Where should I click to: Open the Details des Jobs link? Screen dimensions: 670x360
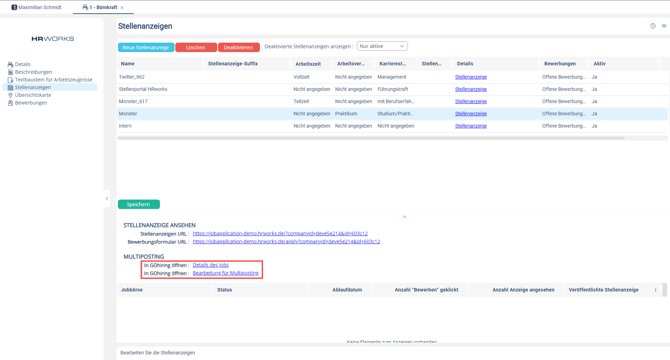(211, 265)
